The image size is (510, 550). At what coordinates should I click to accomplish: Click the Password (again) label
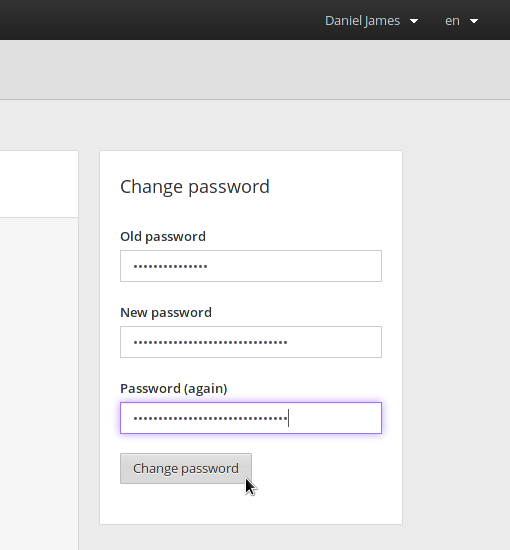(174, 389)
